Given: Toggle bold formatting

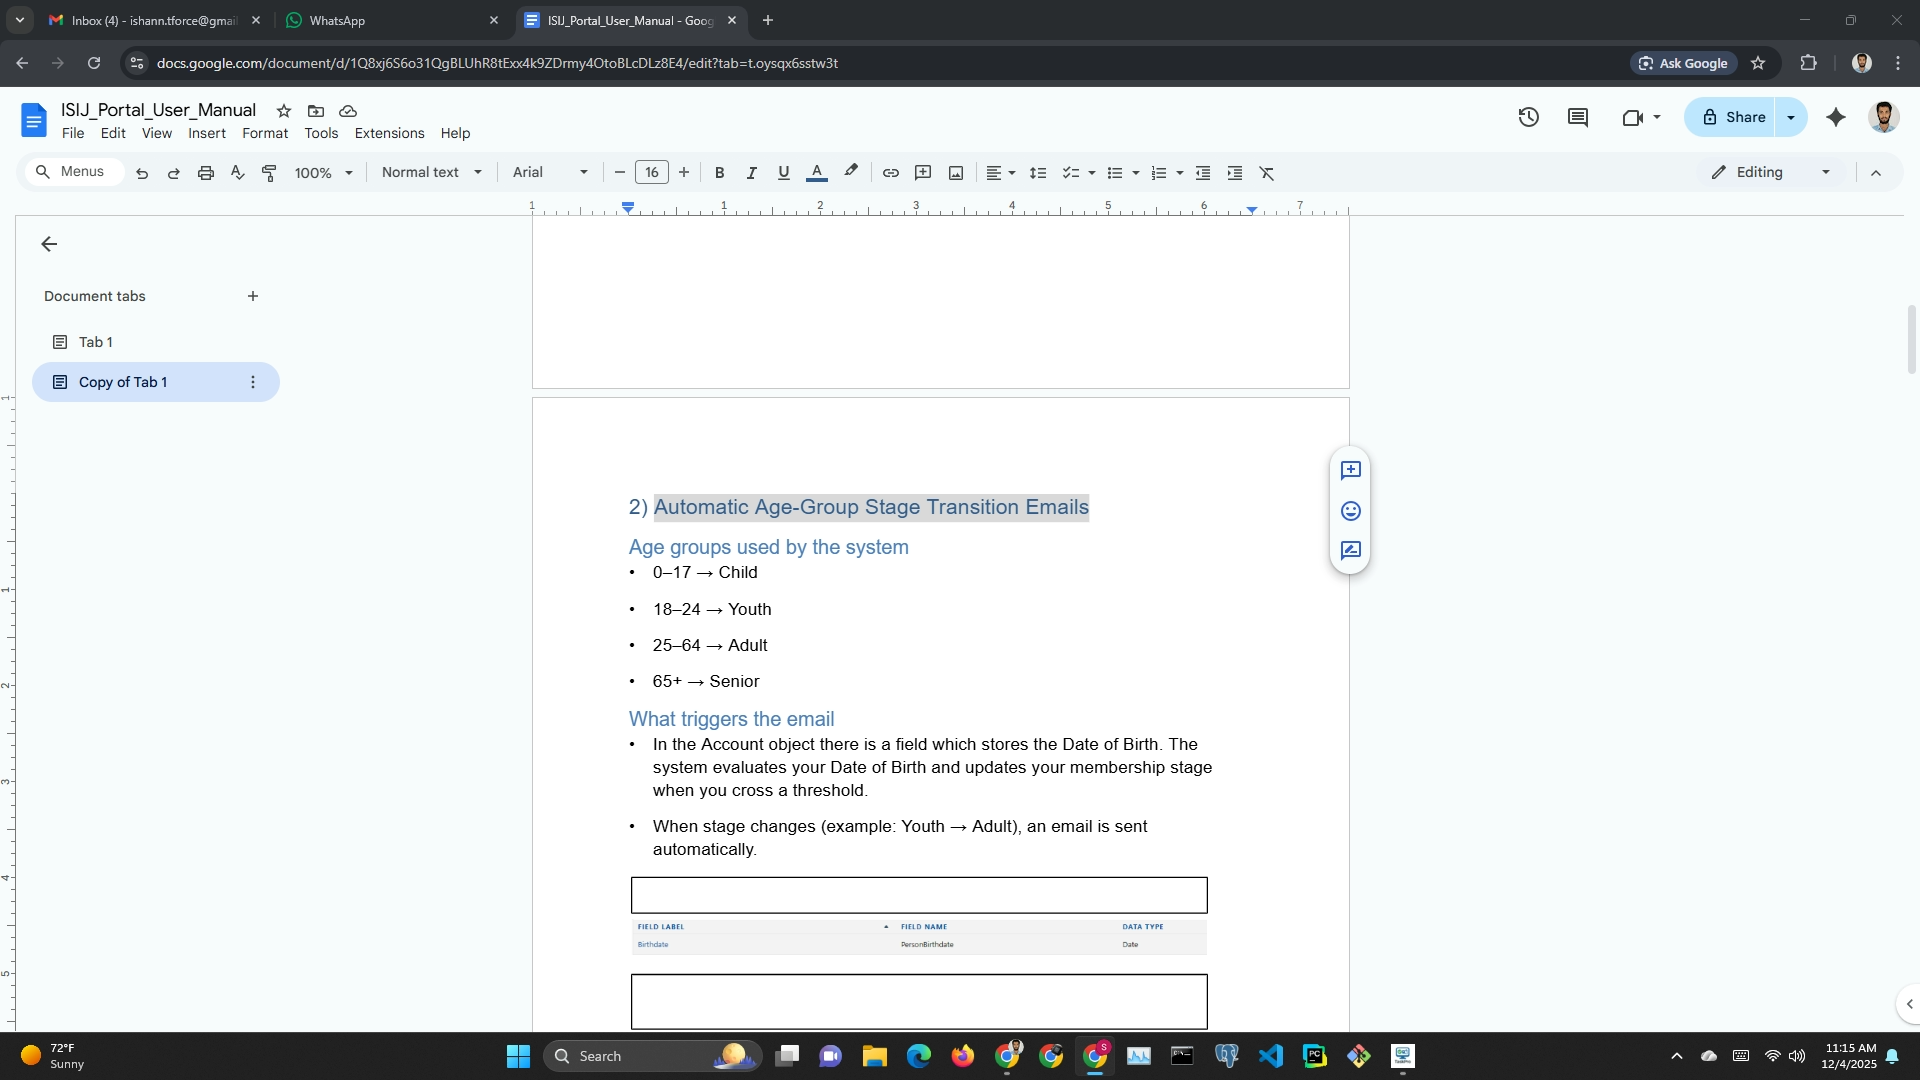Looking at the screenshot, I should pos(719,173).
